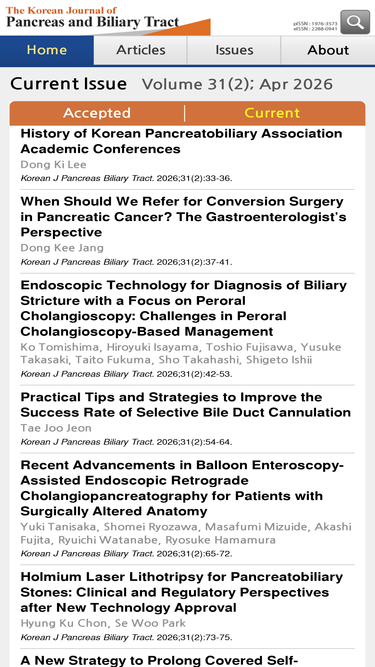
Task: Click author name Dong Ki Lee
Action: (53, 165)
